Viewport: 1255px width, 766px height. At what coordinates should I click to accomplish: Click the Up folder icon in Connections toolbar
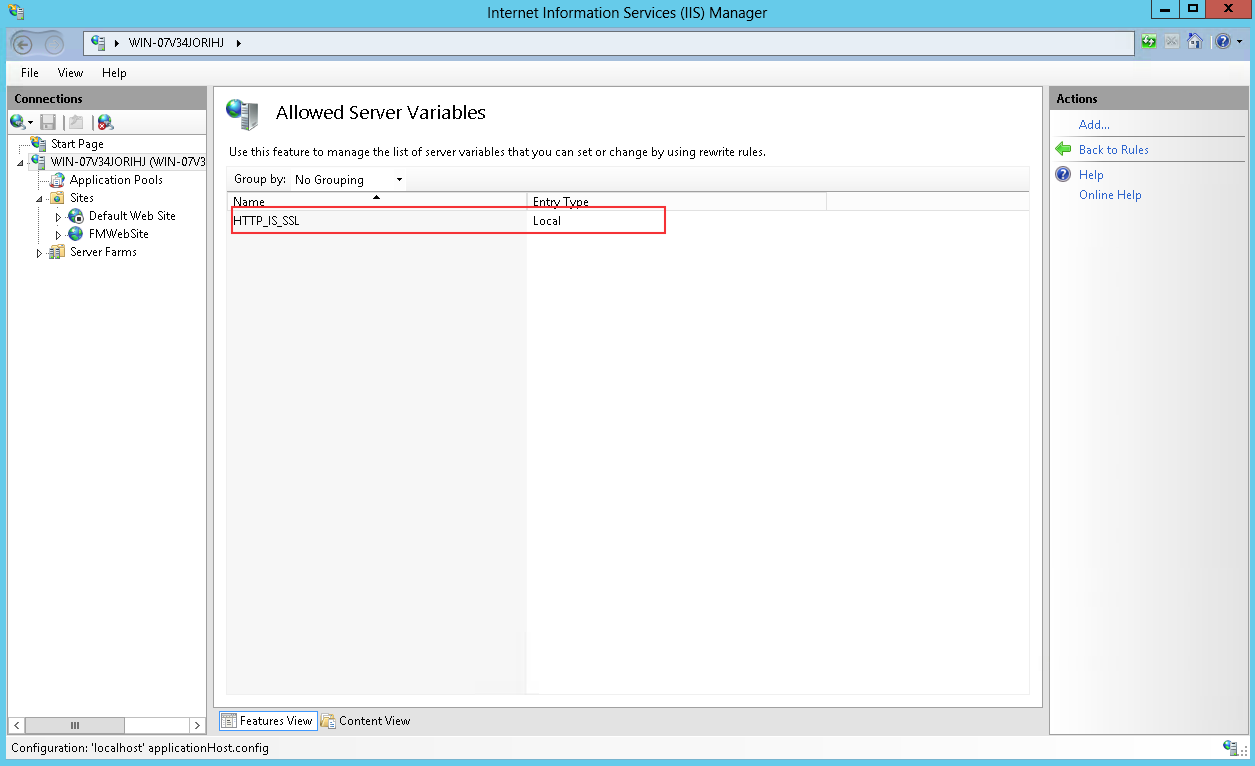75,122
